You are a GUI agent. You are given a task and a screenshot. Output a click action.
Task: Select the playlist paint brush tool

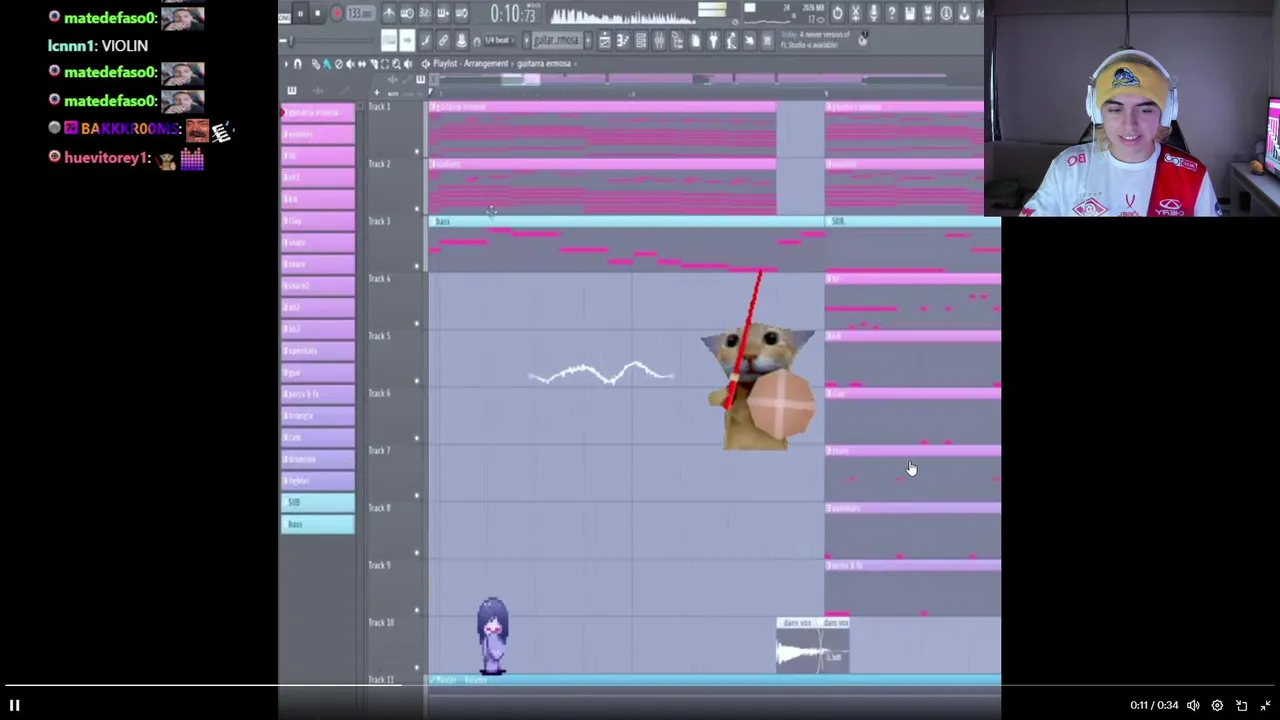pyautogui.click(x=327, y=64)
